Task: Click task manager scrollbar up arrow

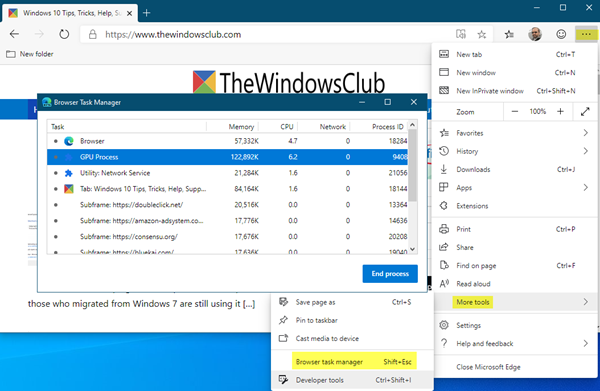Action: point(412,125)
